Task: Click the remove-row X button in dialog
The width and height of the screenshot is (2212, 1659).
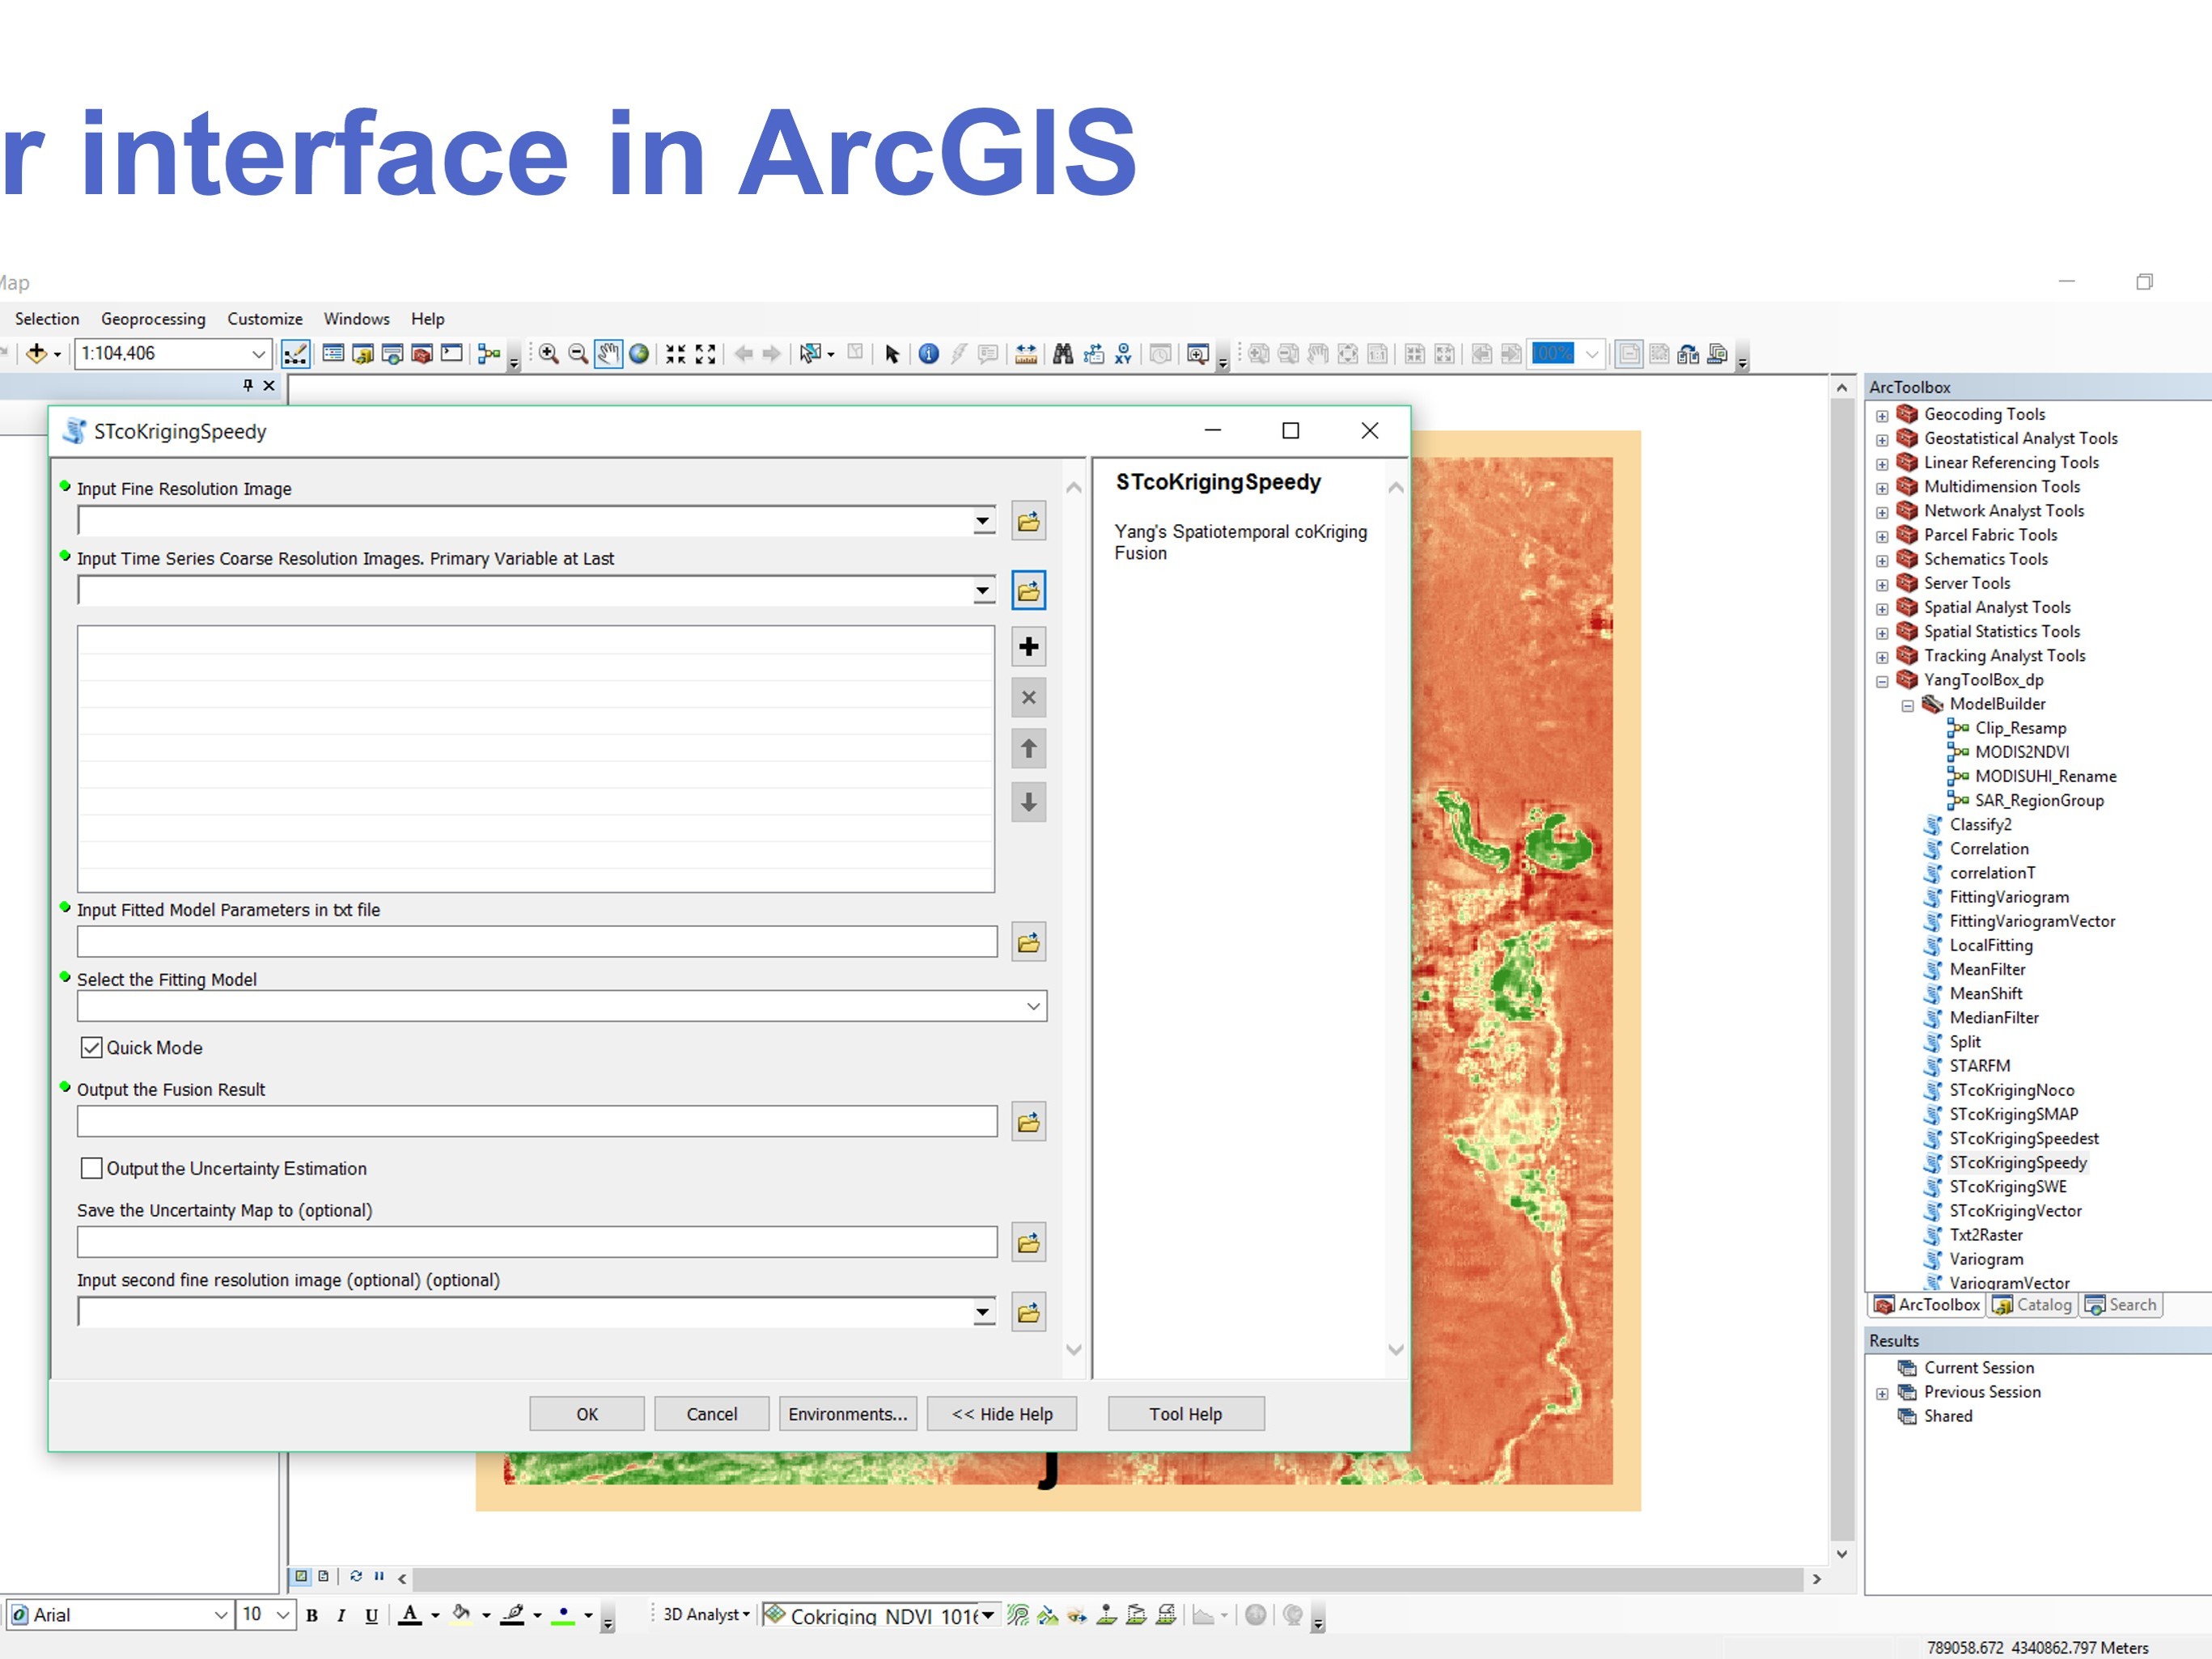Action: click(1028, 698)
